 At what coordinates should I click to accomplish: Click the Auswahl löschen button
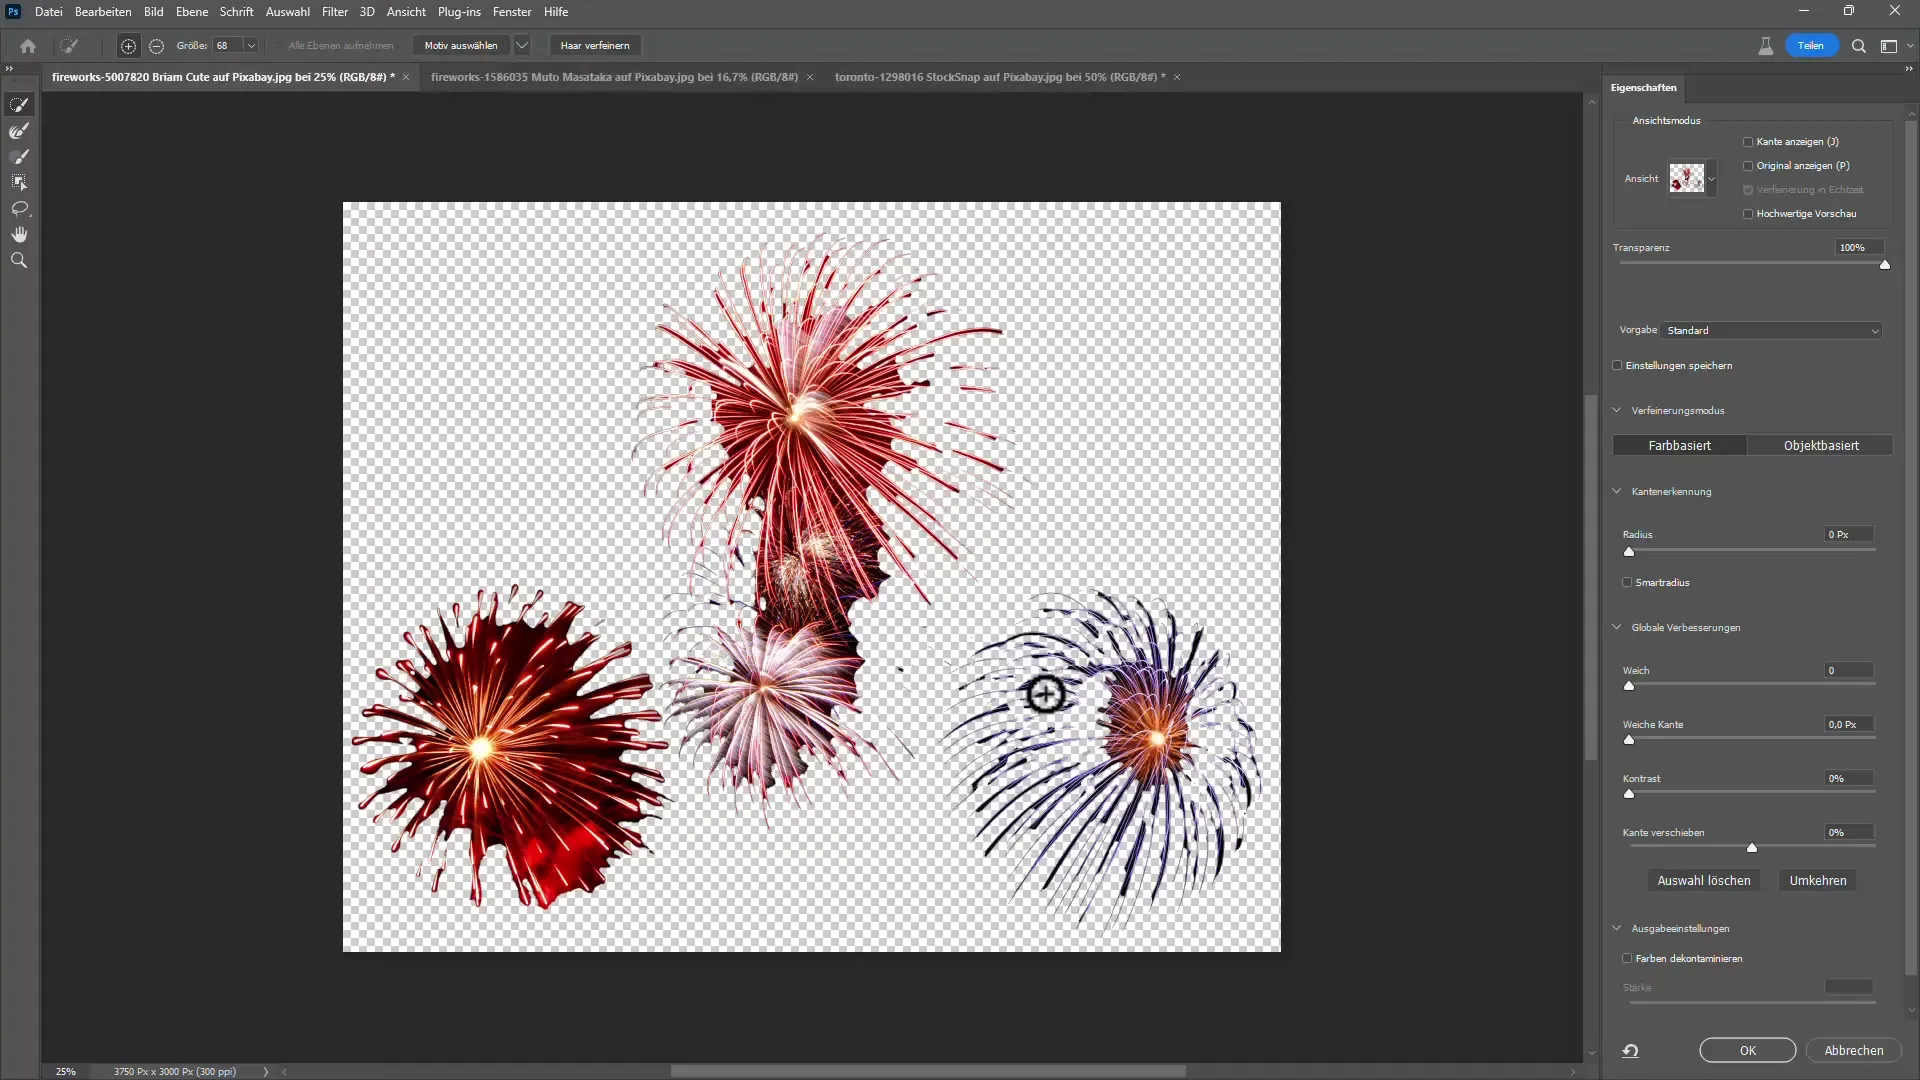coord(1704,881)
